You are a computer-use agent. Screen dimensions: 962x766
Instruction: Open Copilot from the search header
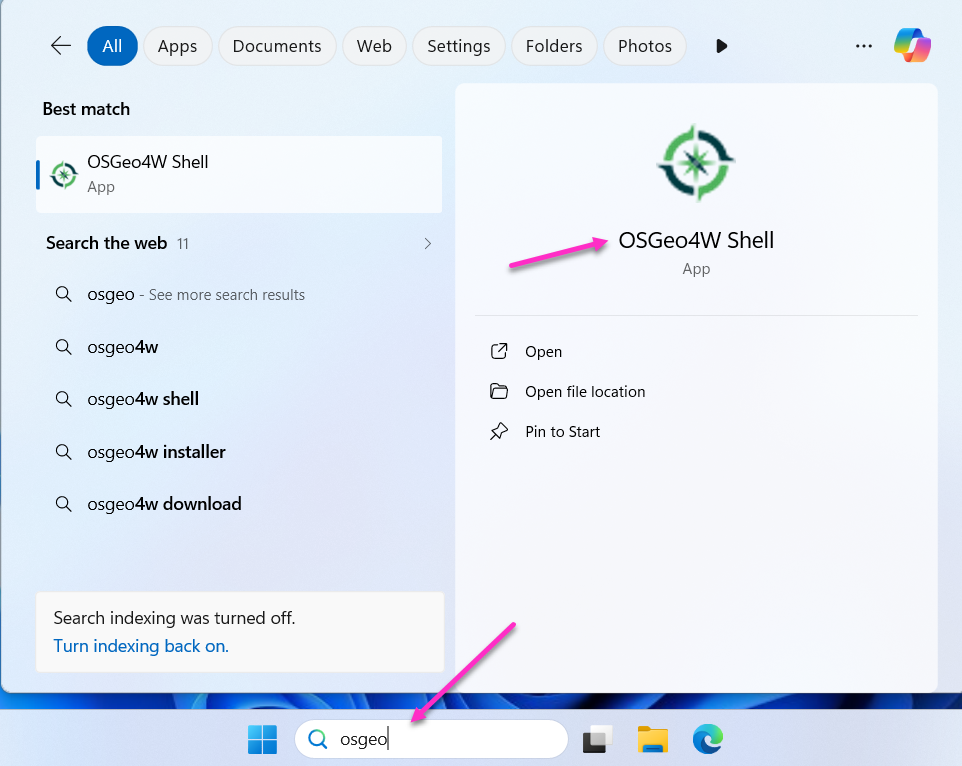[x=912, y=46]
